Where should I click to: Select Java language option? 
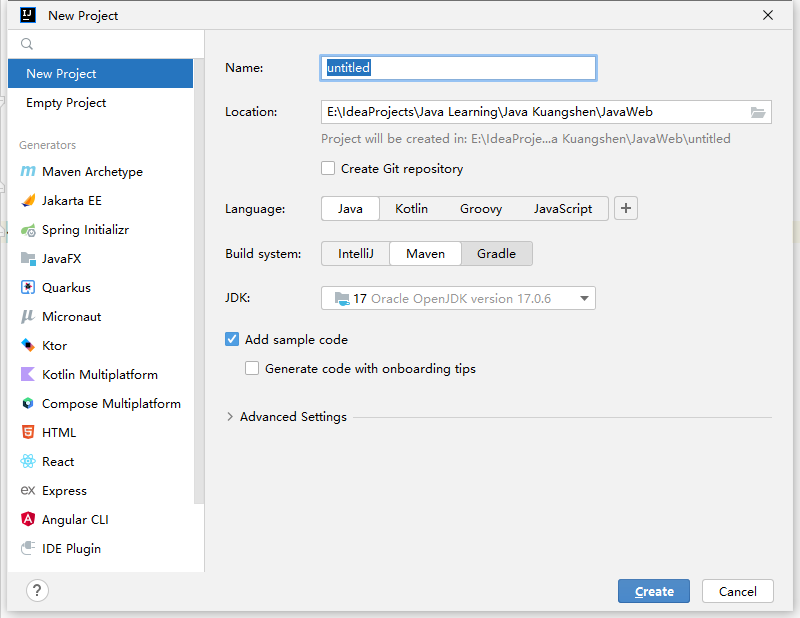point(350,209)
